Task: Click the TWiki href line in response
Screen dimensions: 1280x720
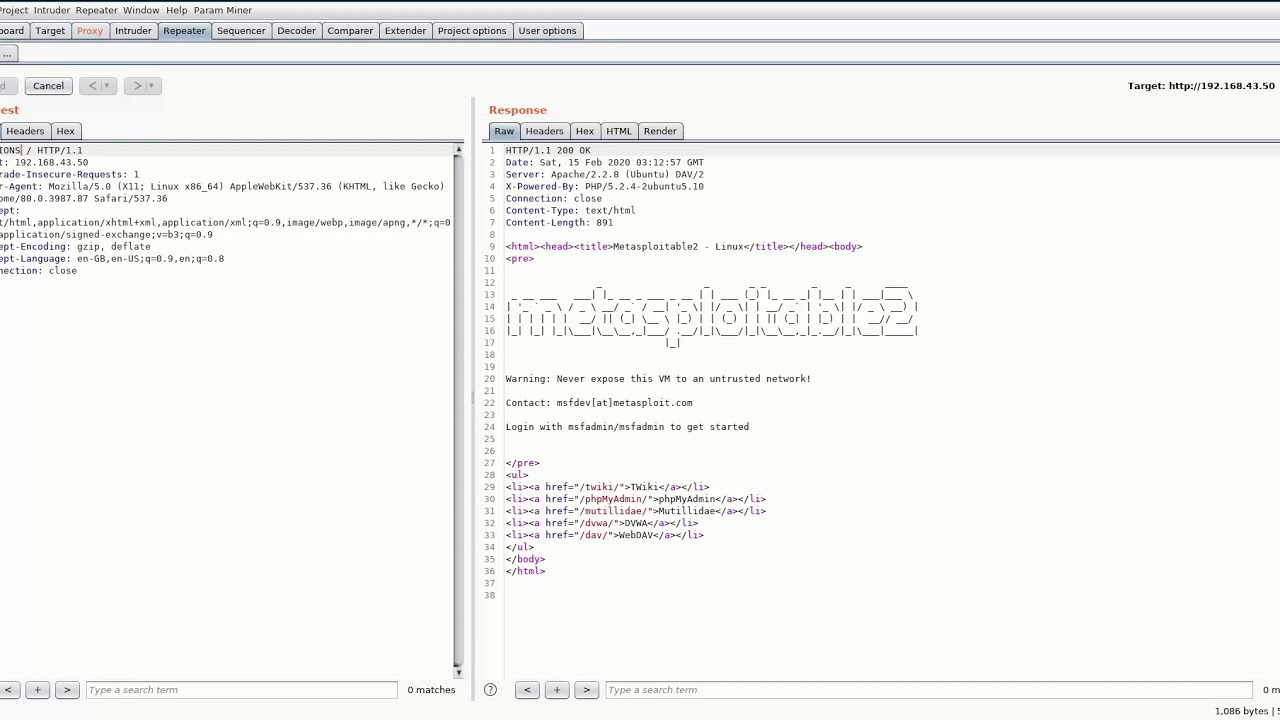Action: pos(607,487)
